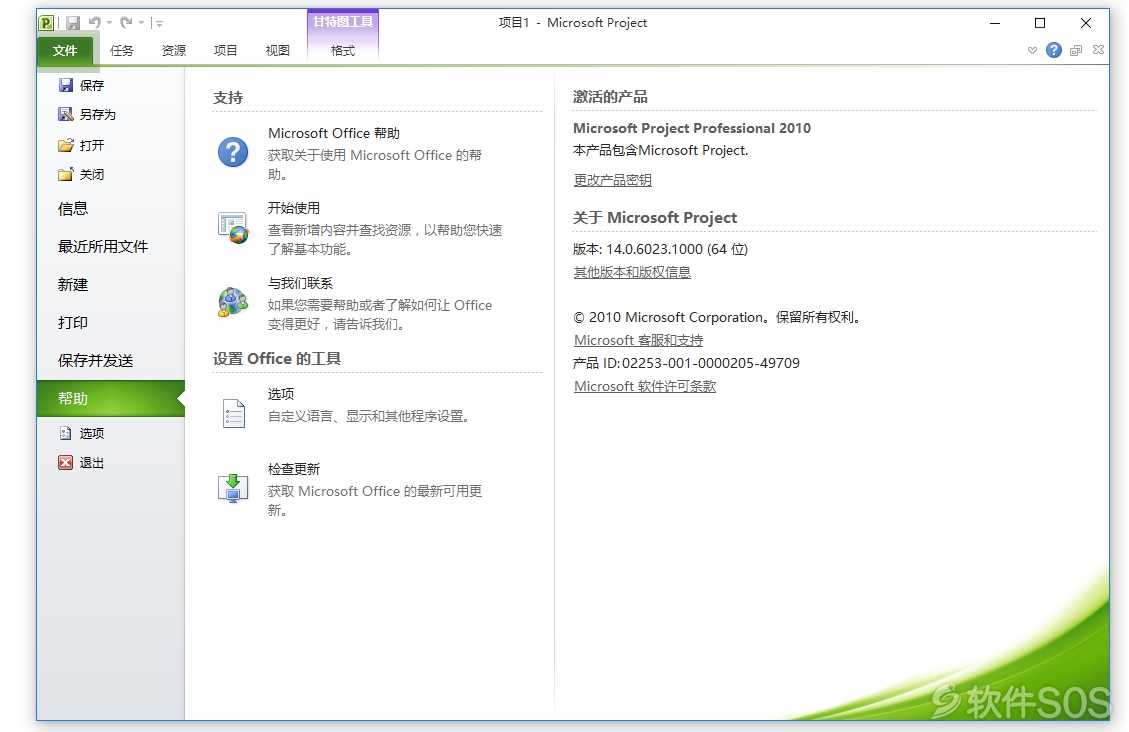This screenshot has height=732, width=1129.
Task: Open the 文件 tab
Action: click(65, 50)
